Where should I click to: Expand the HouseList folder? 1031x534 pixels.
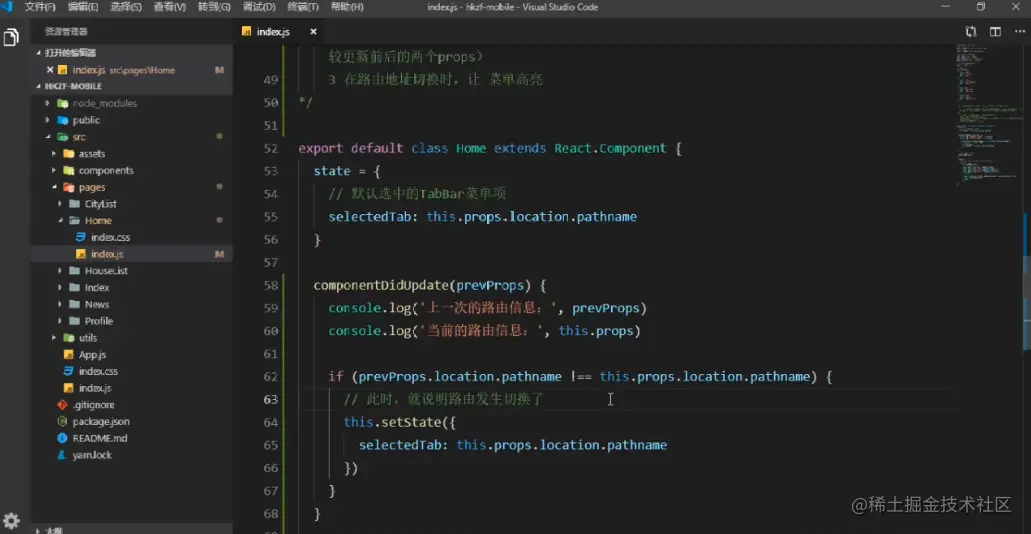point(132,271)
